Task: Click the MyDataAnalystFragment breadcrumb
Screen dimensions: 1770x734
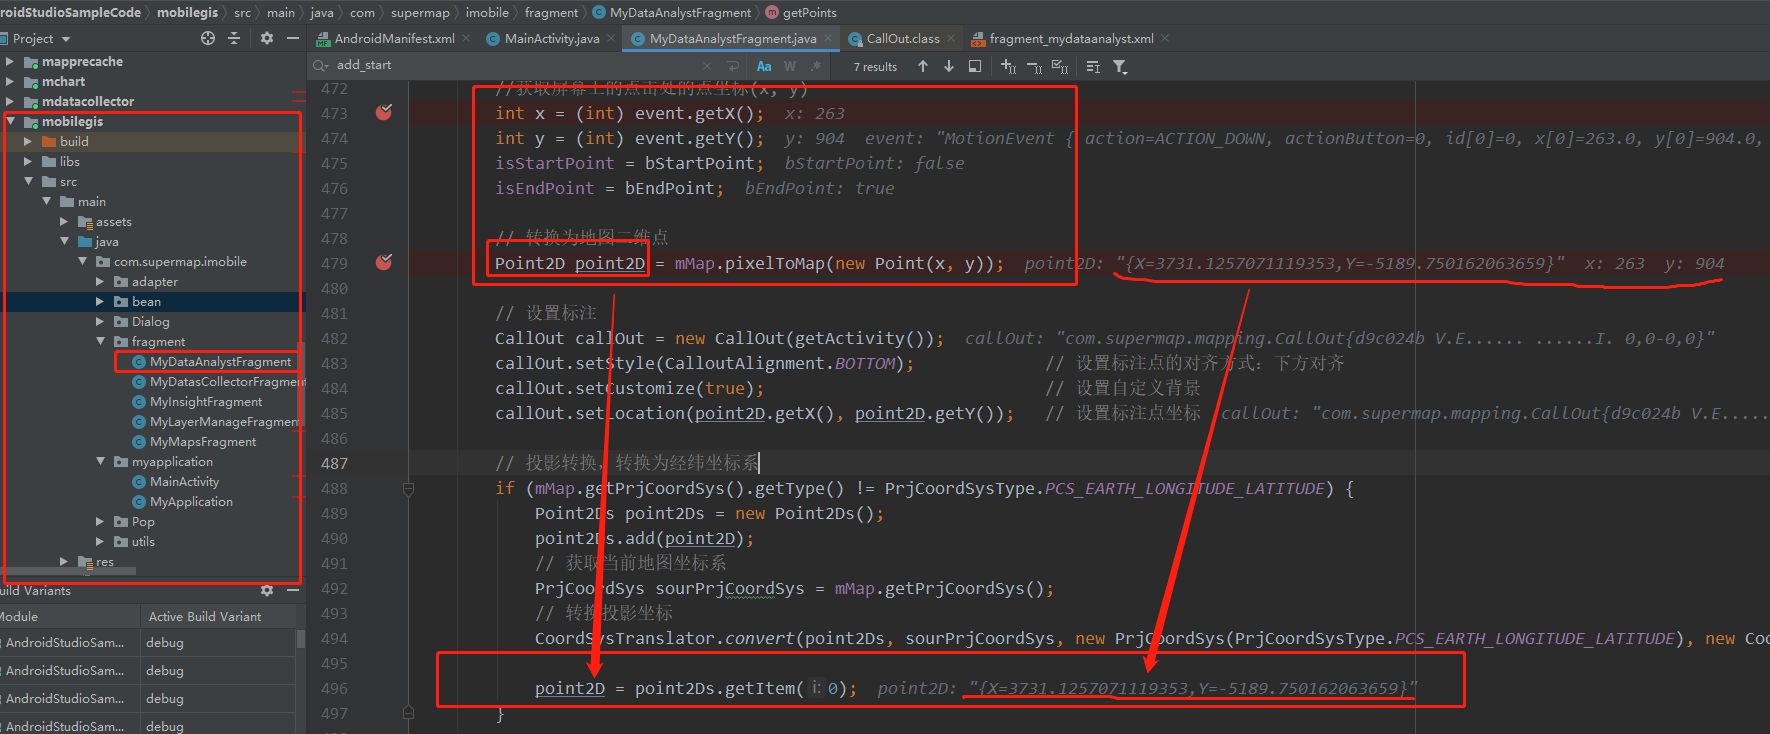Action: coord(680,12)
